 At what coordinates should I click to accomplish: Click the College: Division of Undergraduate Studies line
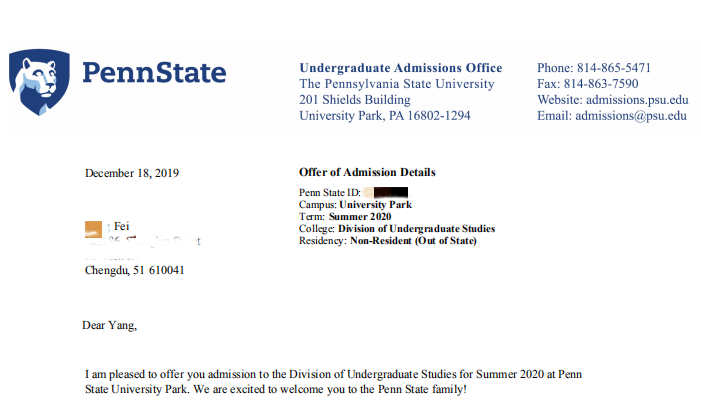point(397,228)
